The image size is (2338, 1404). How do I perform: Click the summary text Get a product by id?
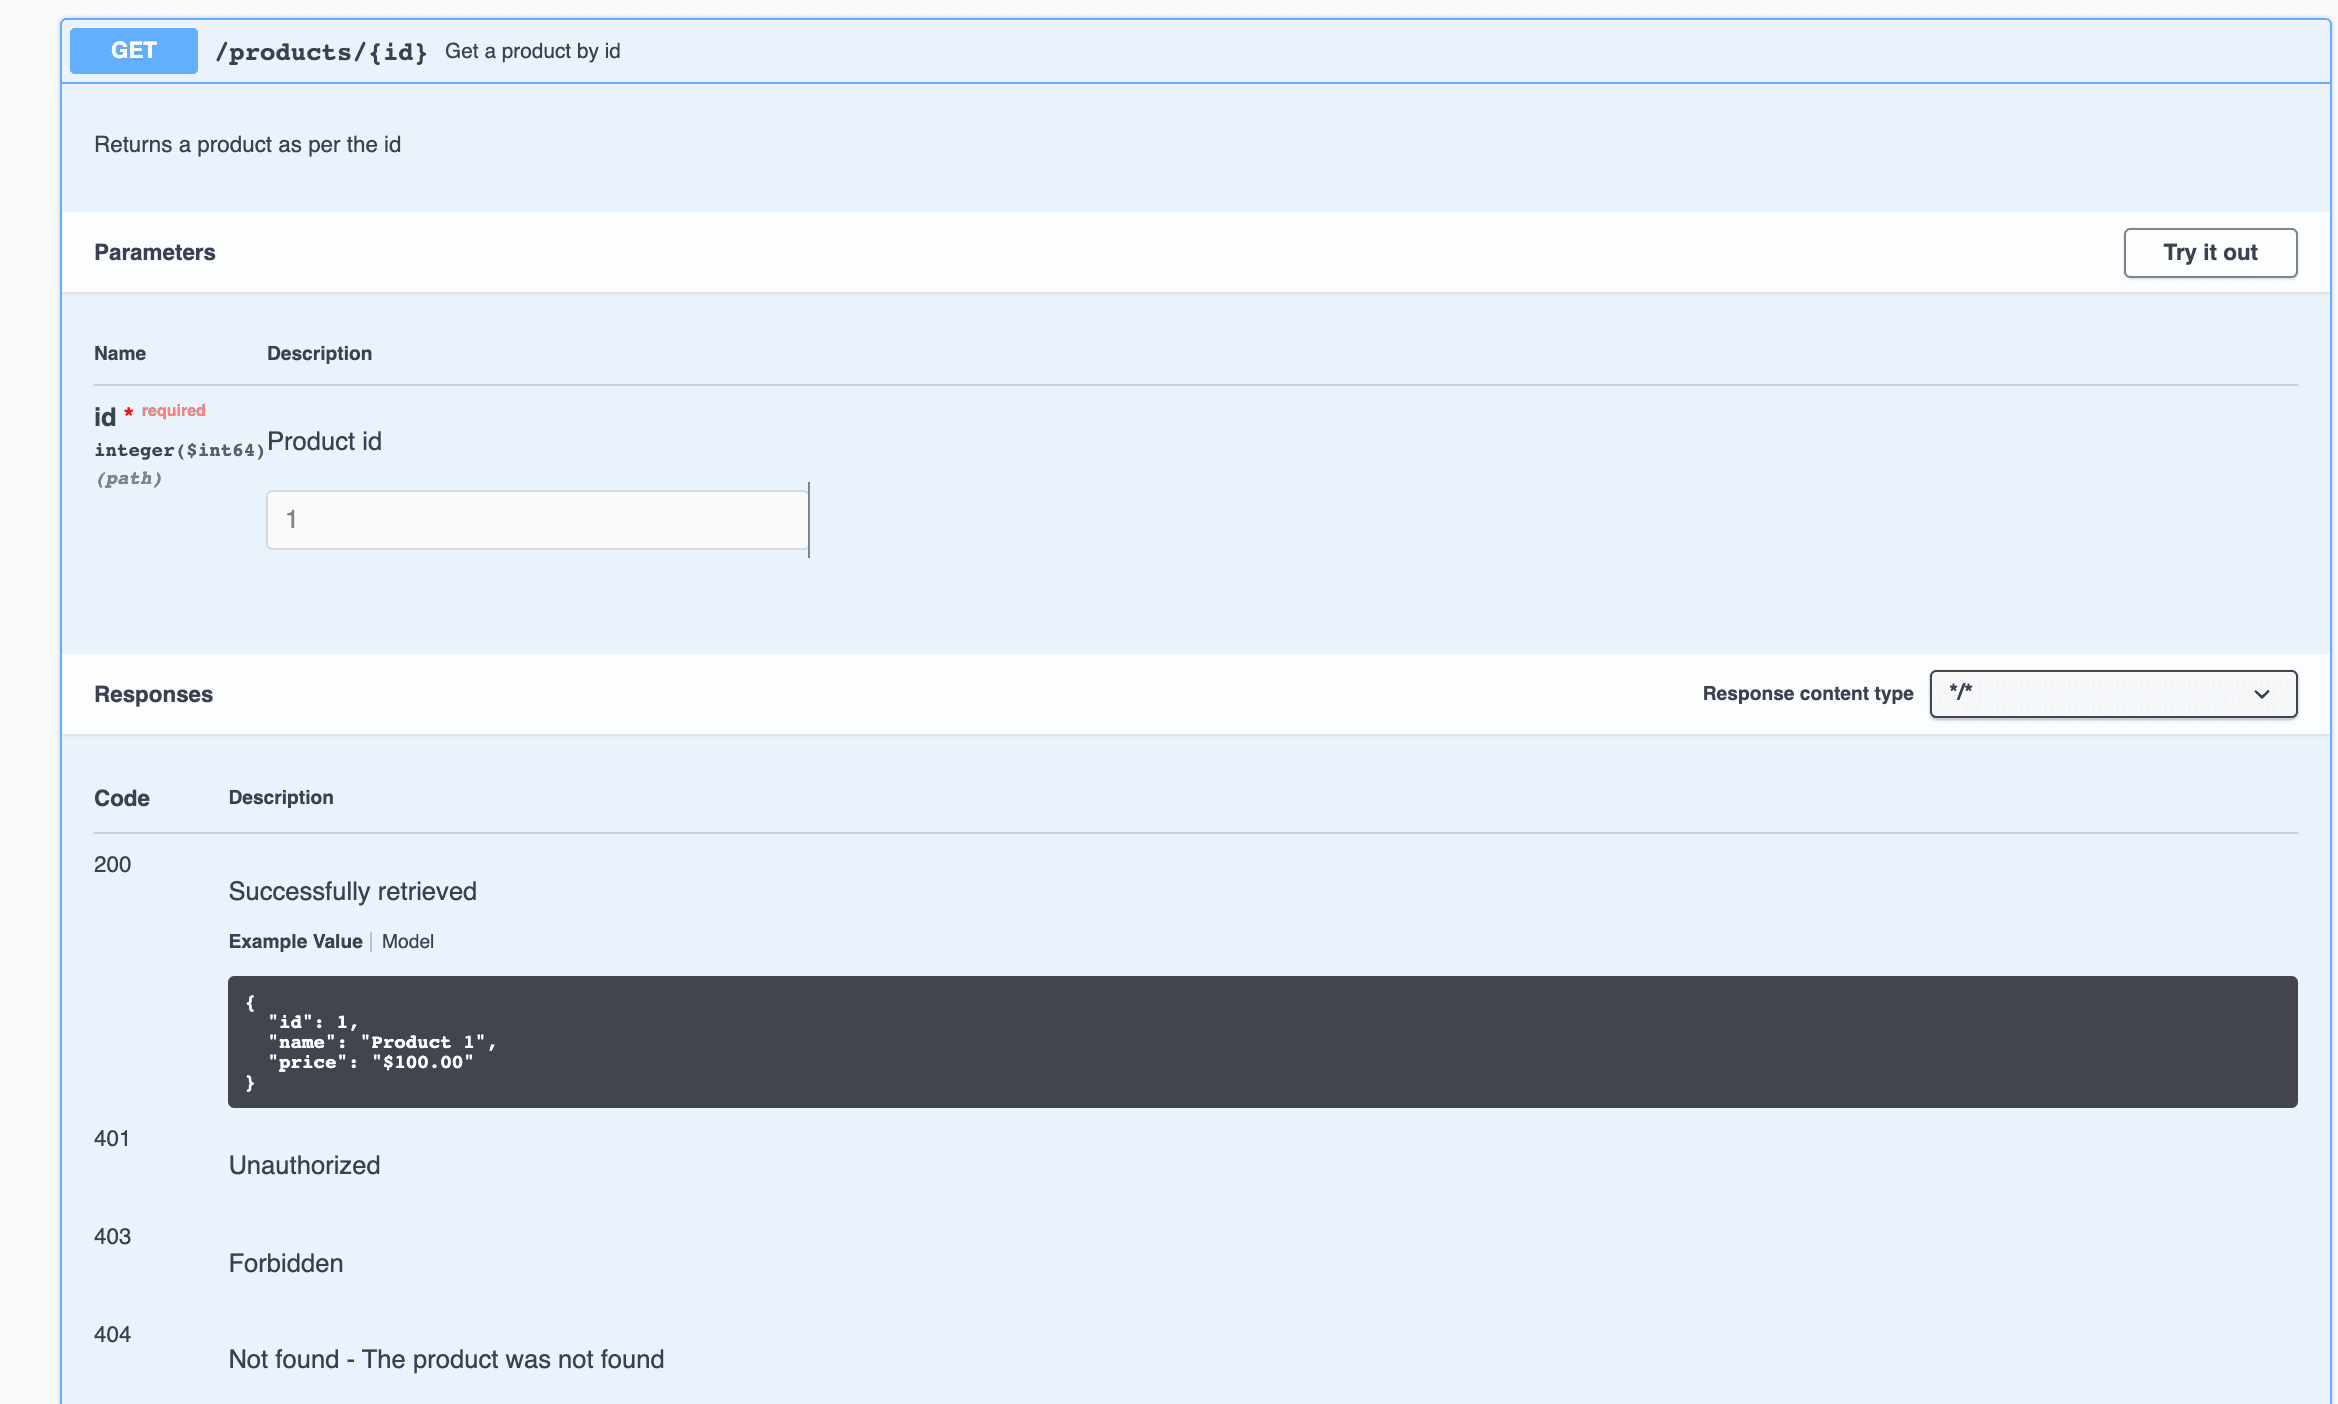tap(533, 51)
